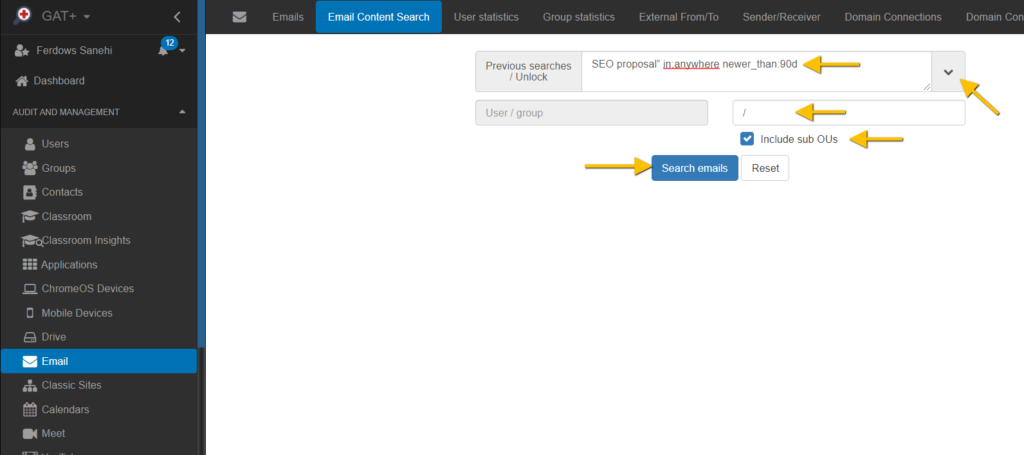Select the Email Content Search tab
The image size is (1024, 455).
coord(378,17)
